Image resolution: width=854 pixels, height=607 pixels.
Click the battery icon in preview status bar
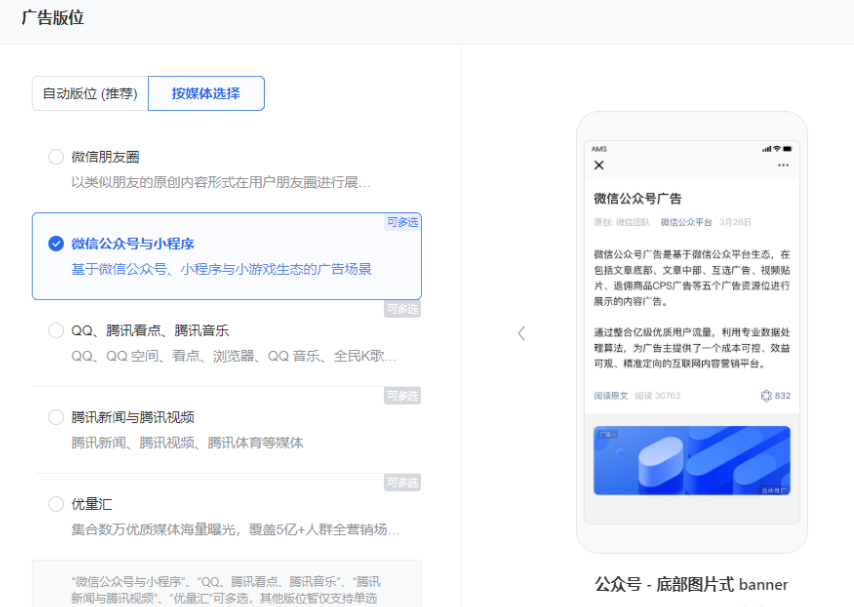(786, 148)
